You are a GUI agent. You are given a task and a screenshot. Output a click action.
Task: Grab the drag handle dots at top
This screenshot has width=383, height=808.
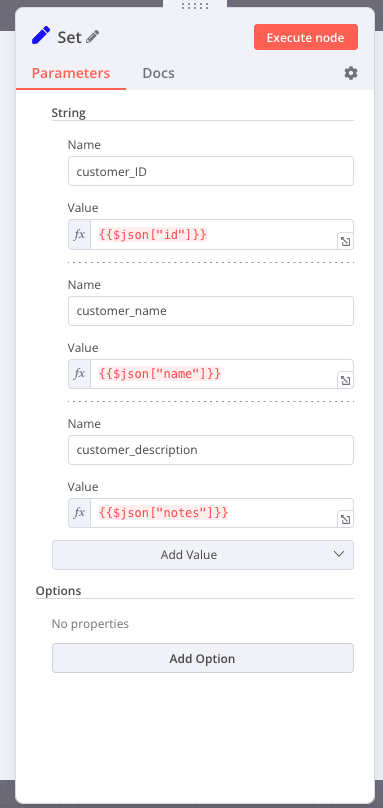195,6
